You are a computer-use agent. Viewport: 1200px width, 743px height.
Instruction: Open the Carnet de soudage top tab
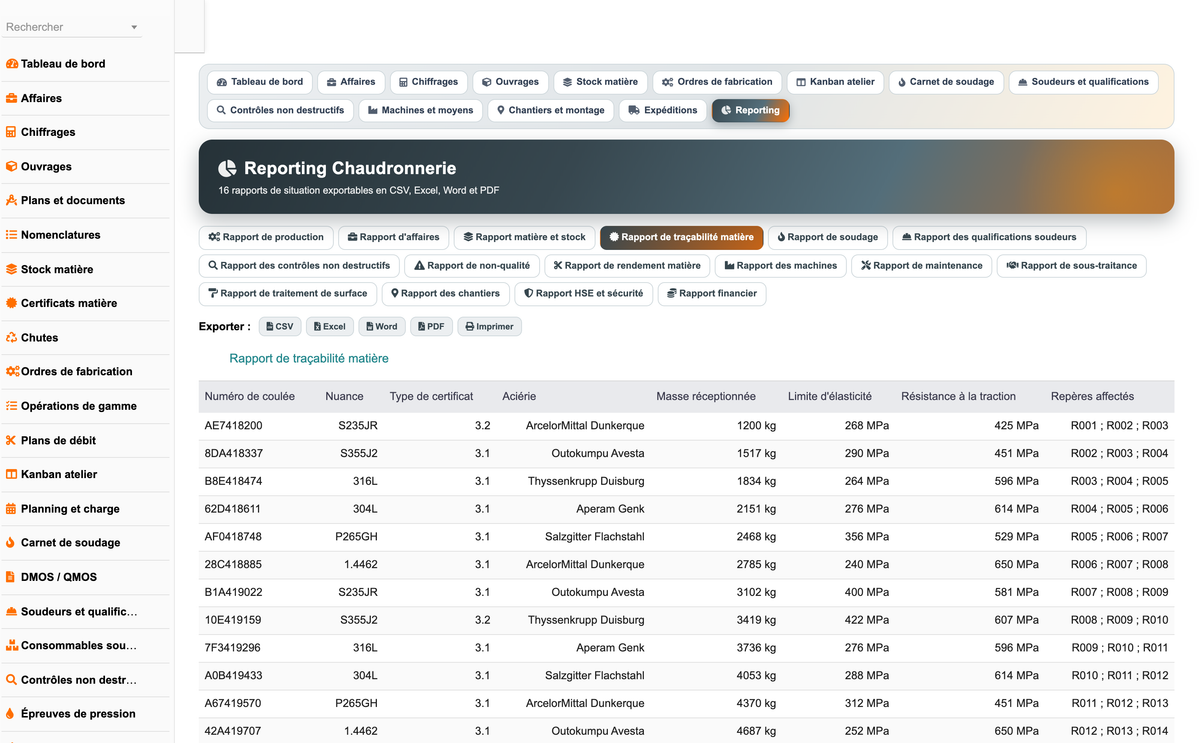946,82
